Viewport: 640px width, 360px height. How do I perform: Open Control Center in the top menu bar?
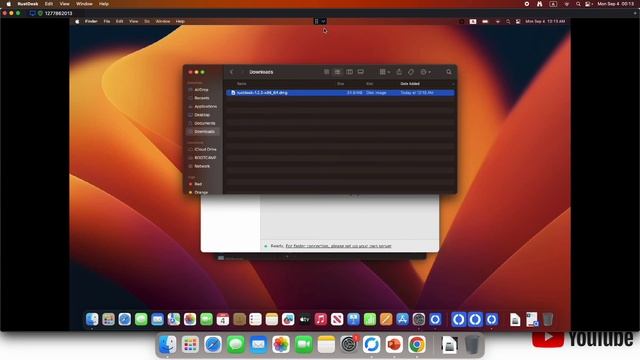pyautogui.click(x=589, y=4)
